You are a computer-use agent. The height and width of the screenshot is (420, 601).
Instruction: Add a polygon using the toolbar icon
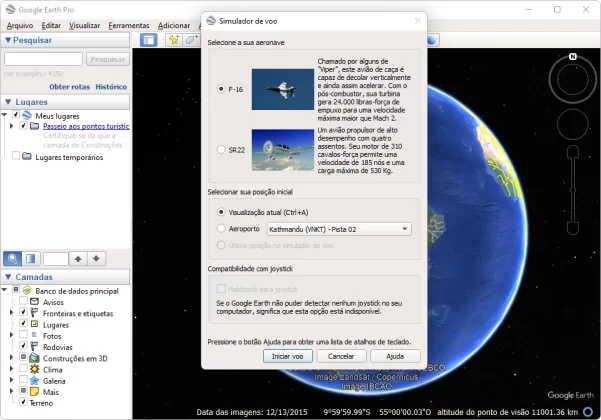point(191,40)
